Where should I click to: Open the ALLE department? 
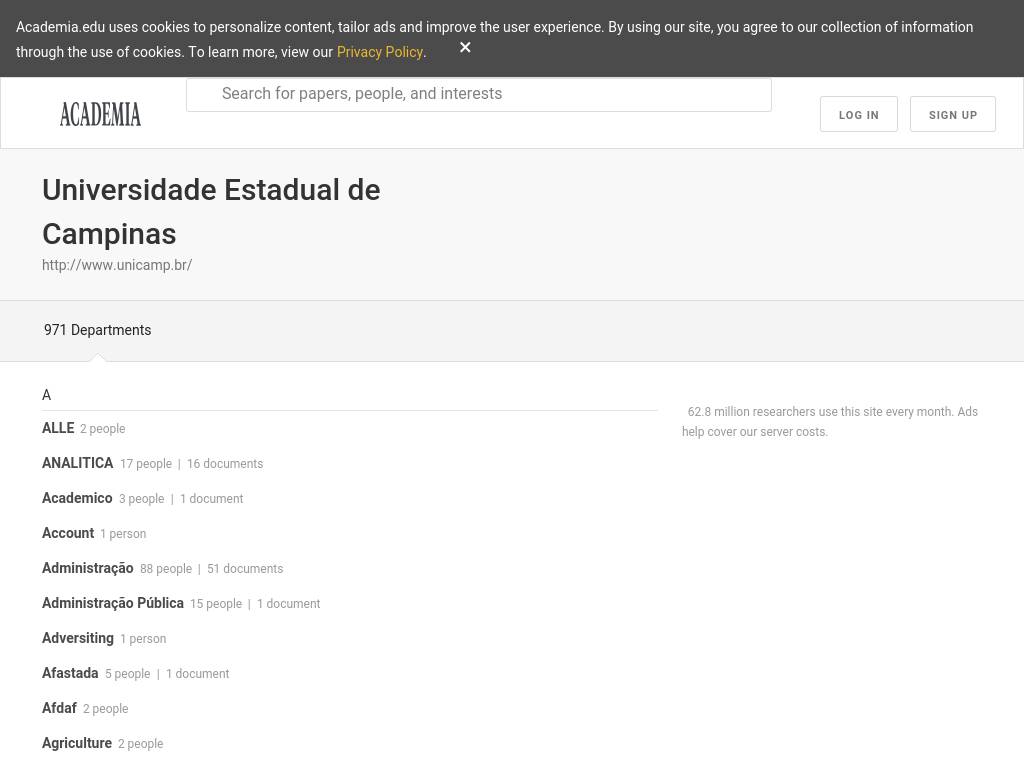[58, 428]
